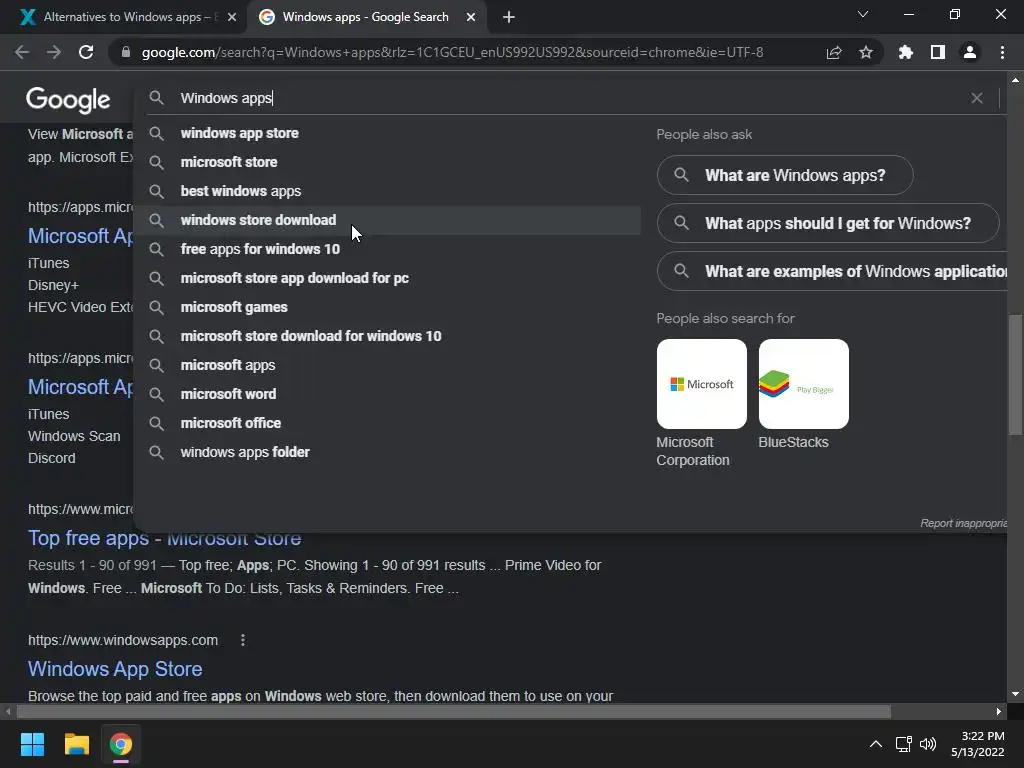Open 'Windows App Store' search result
1024x768 pixels.
tap(115, 669)
